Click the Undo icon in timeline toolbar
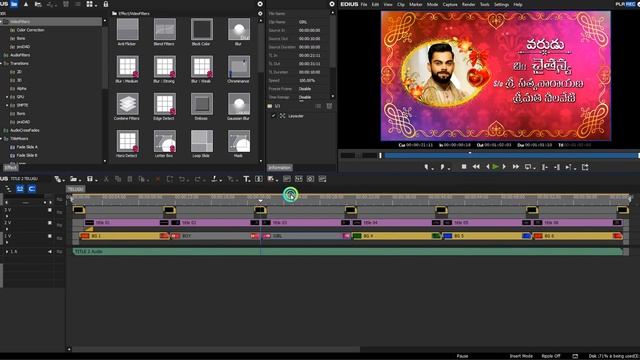Image resolution: width=640 pixels, height=360 pixels. (x=182, y=179)
